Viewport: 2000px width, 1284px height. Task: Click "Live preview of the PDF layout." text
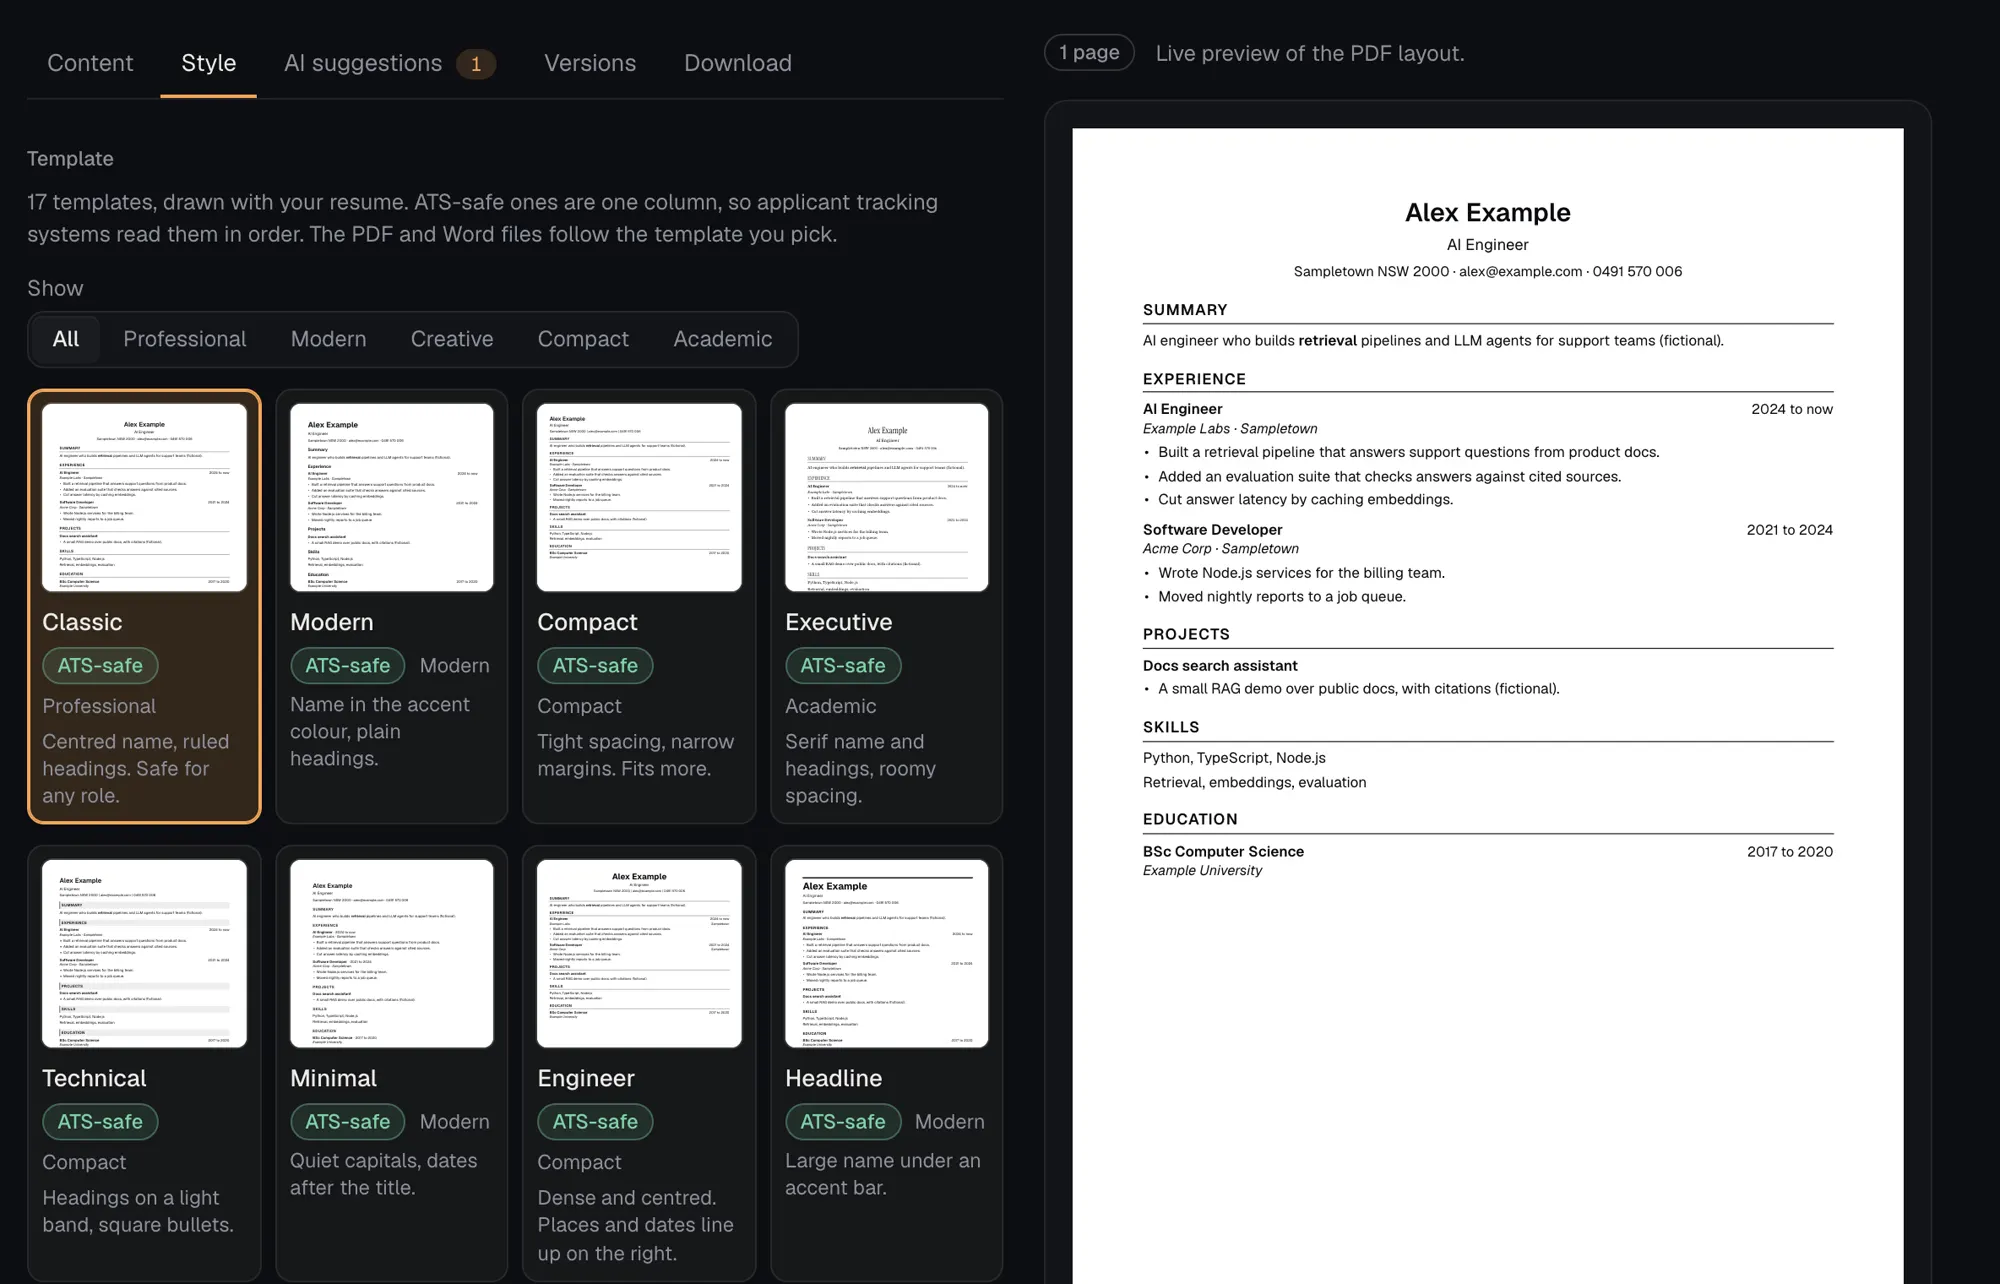1310,53
